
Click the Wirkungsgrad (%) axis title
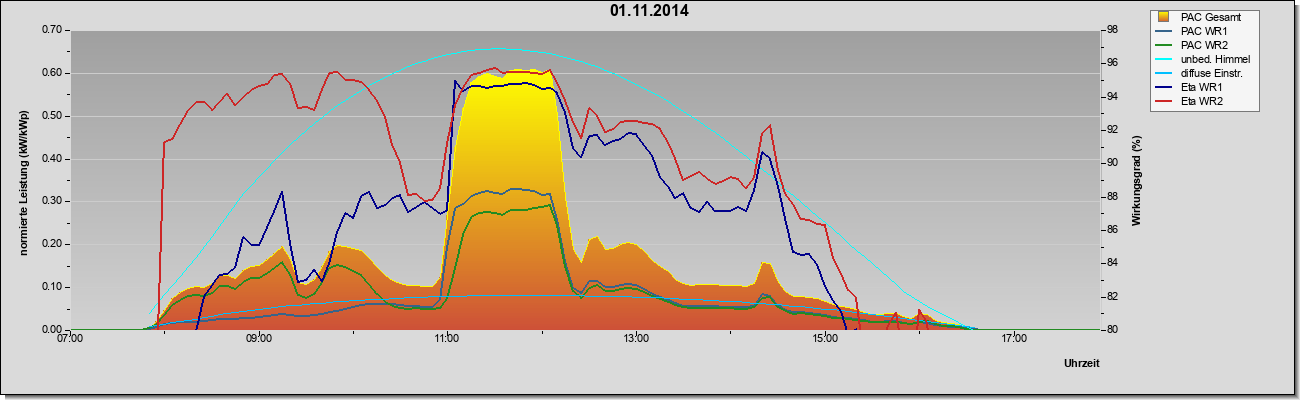coord(1137,180)
